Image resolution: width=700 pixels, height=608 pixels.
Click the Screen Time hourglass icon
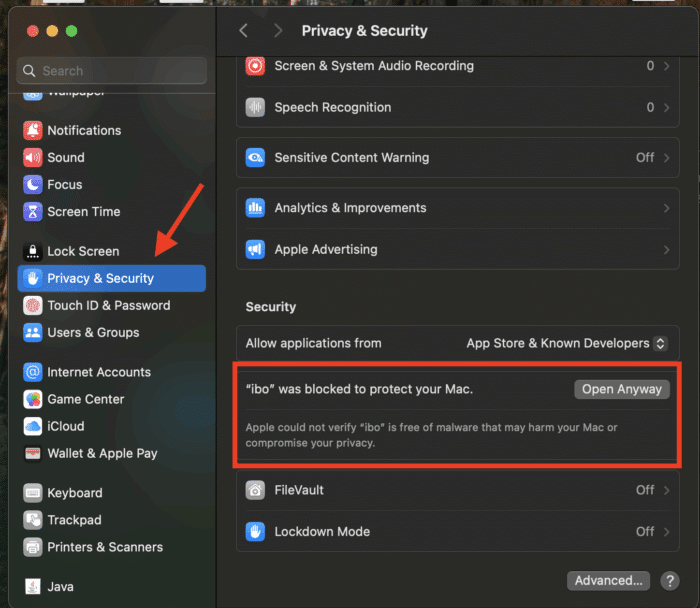click(x=33, y=212)
